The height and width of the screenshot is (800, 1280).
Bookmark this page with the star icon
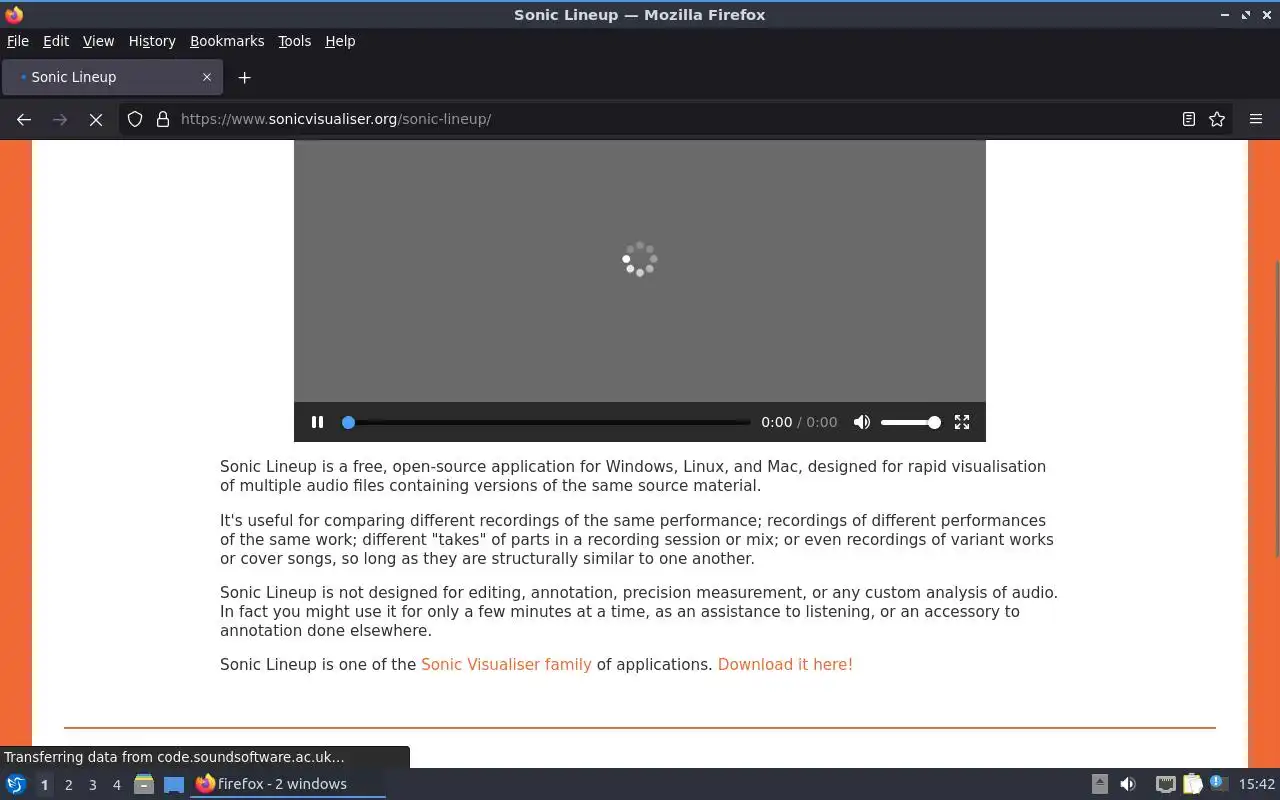[x=1217, y=119]
